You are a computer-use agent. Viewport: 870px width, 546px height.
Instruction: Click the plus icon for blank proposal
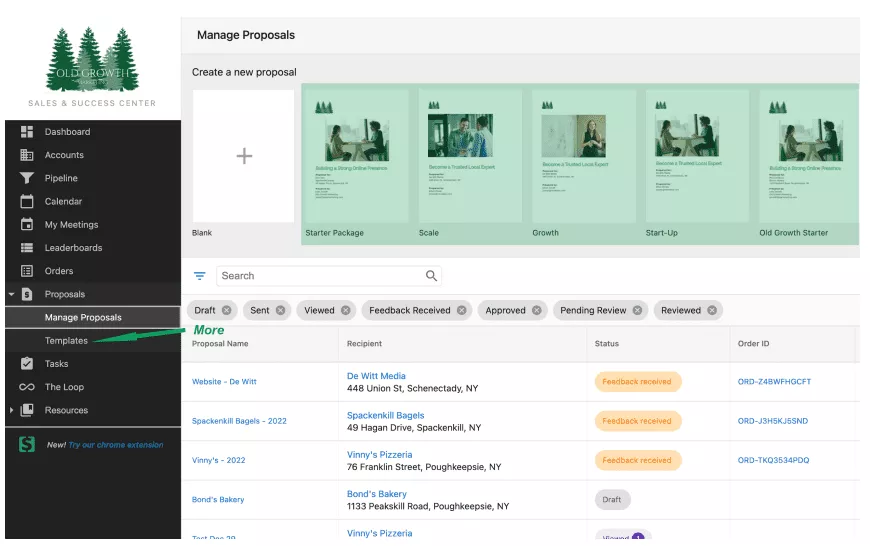click(244, 156)
